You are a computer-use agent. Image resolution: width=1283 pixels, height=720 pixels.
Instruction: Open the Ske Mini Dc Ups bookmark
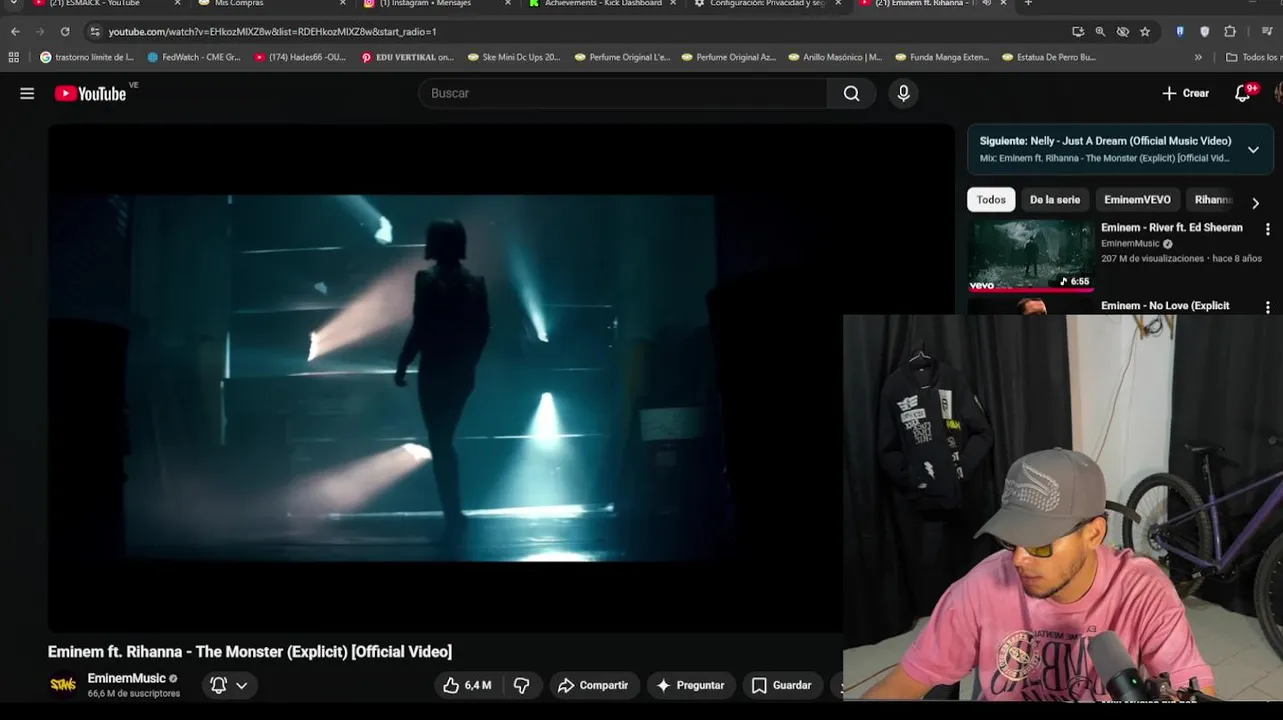coord(514,57)
